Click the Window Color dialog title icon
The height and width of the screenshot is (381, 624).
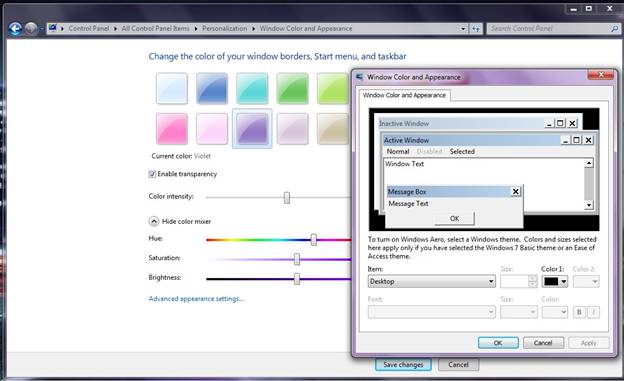click(360, 76)
